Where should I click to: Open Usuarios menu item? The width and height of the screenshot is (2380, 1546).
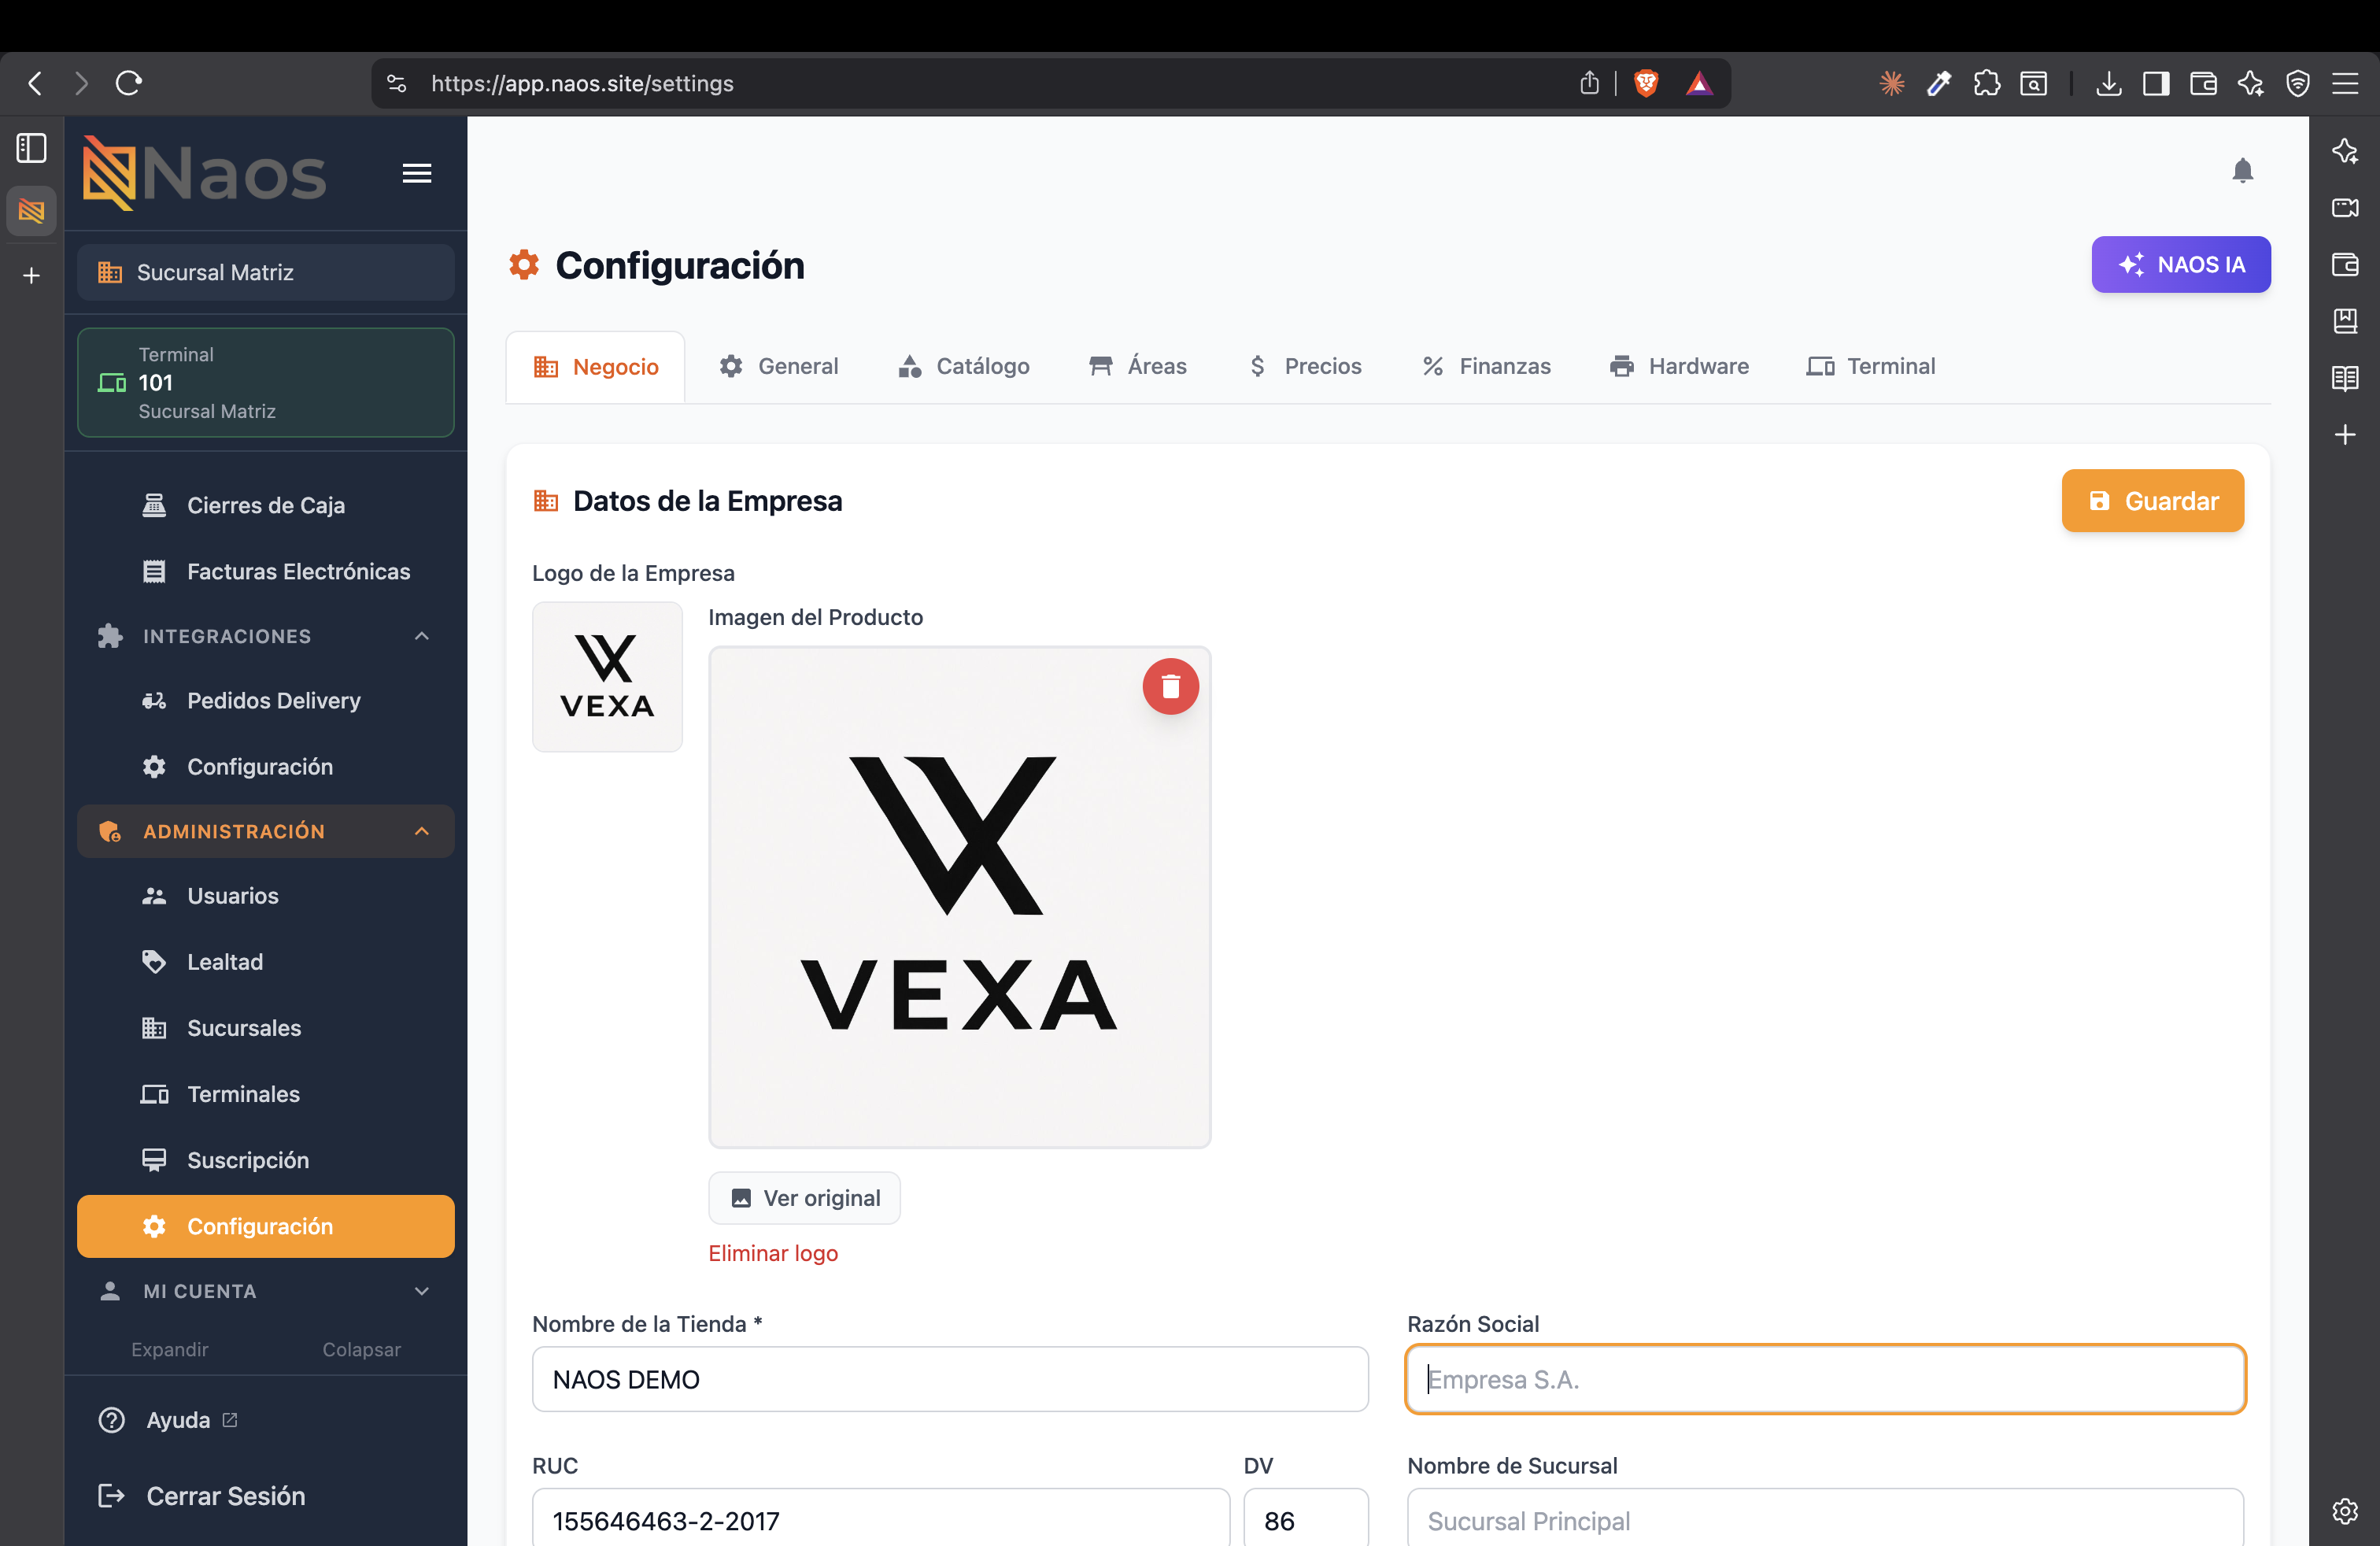(265, 895)
